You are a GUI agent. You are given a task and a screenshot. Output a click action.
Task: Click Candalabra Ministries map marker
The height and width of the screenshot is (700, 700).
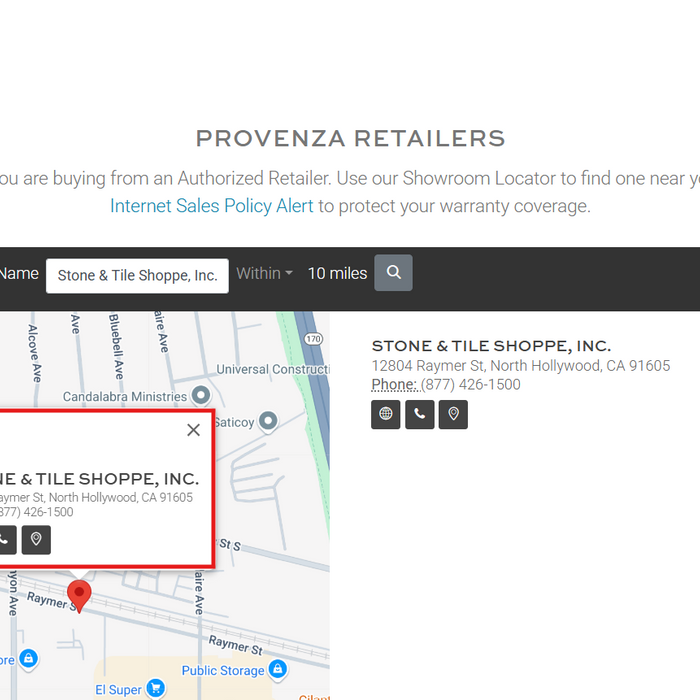pos(201,396)
